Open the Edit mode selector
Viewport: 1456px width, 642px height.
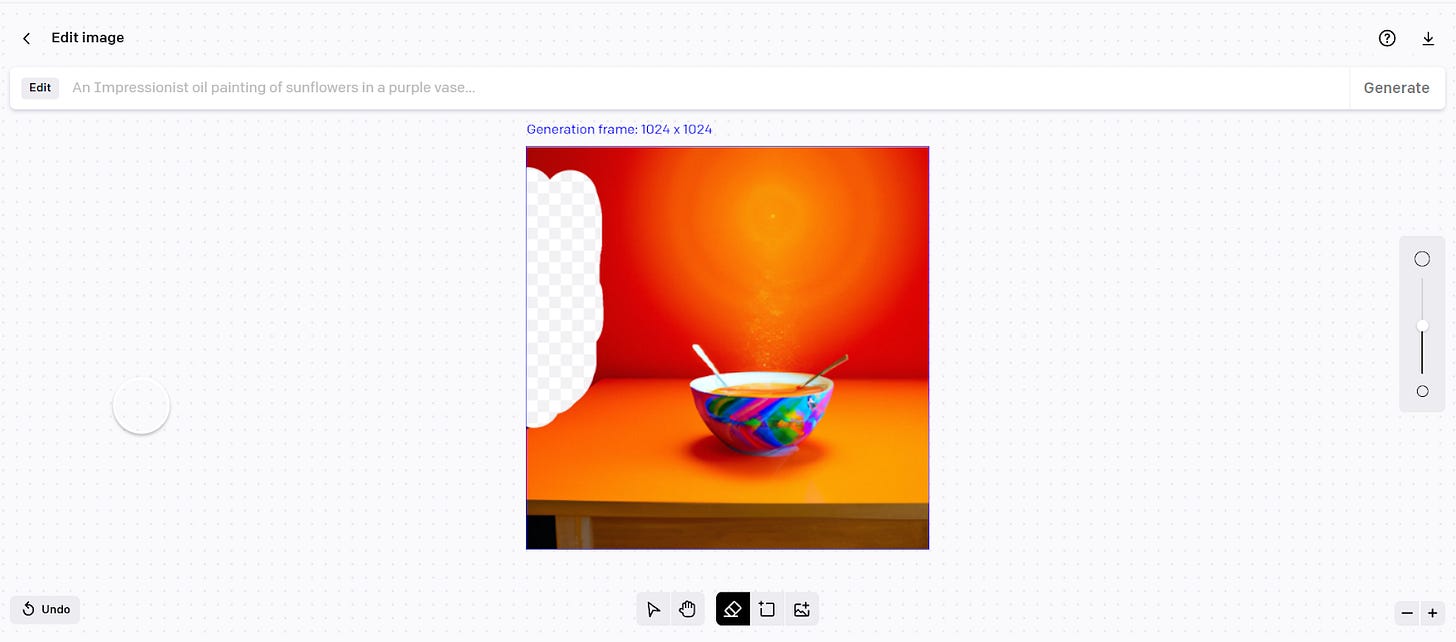click(40, 87)
